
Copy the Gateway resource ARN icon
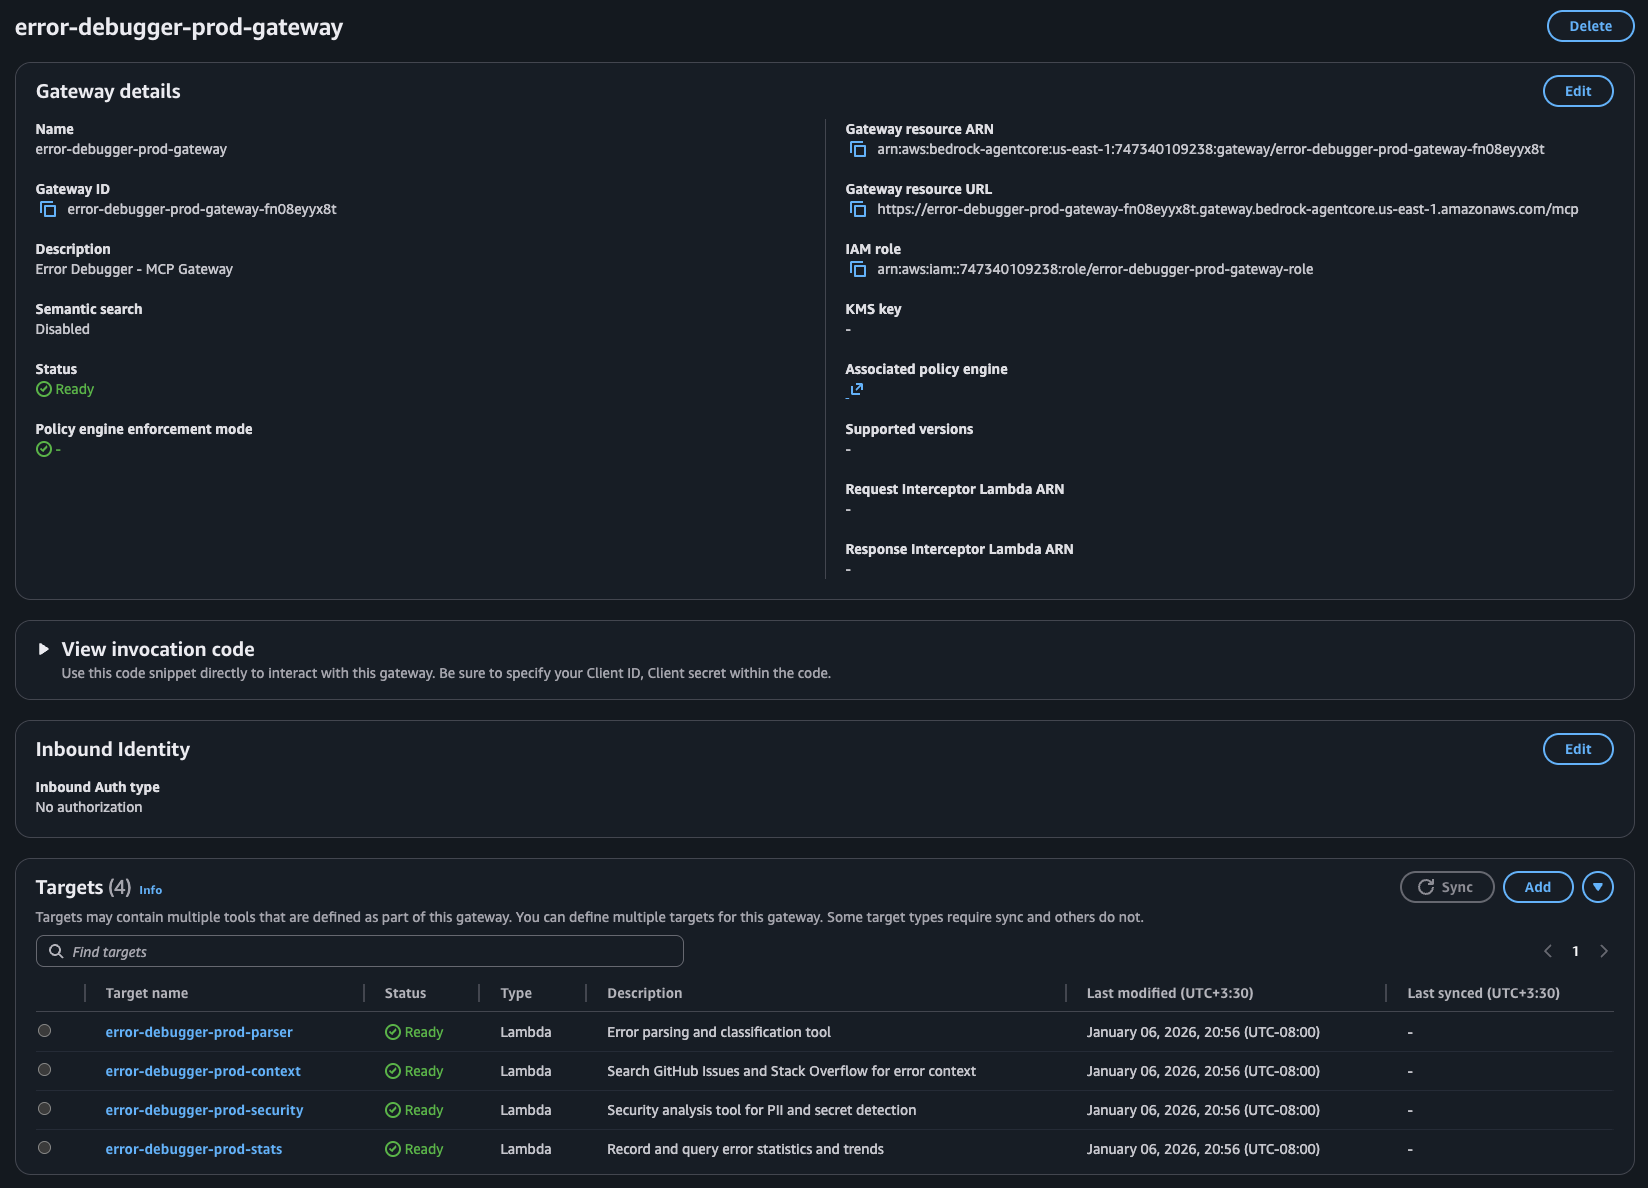(x=858, y=148)
